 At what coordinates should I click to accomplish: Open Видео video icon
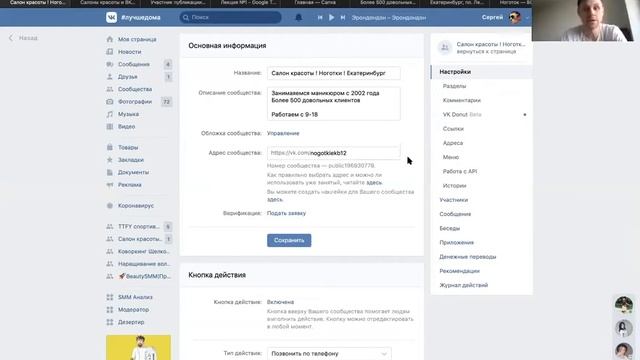[x=110, y=127]
